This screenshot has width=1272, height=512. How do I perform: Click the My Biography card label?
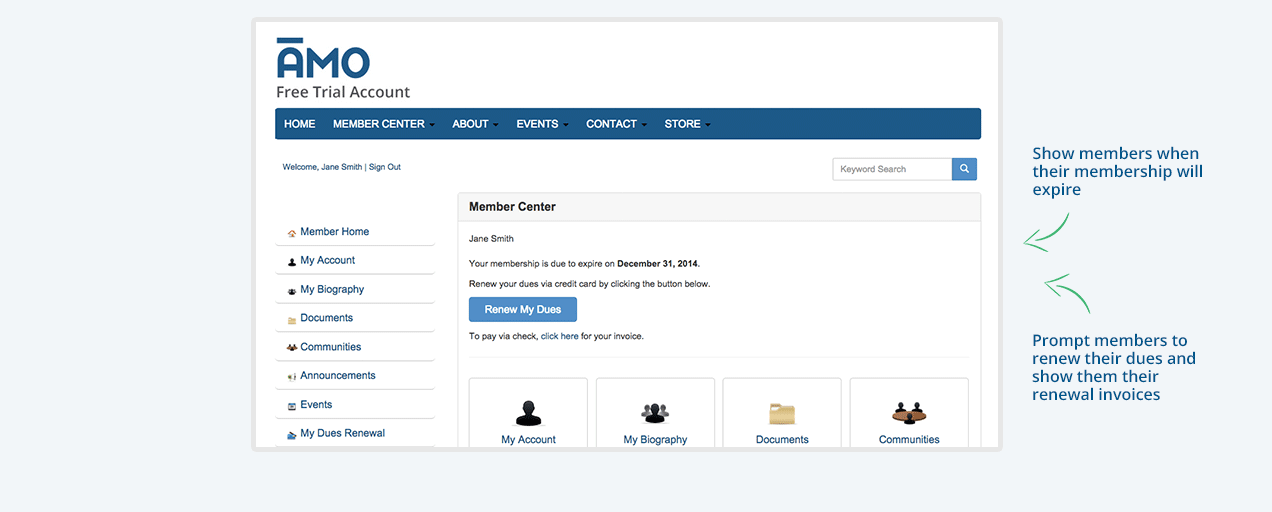[x=655, y=440]
